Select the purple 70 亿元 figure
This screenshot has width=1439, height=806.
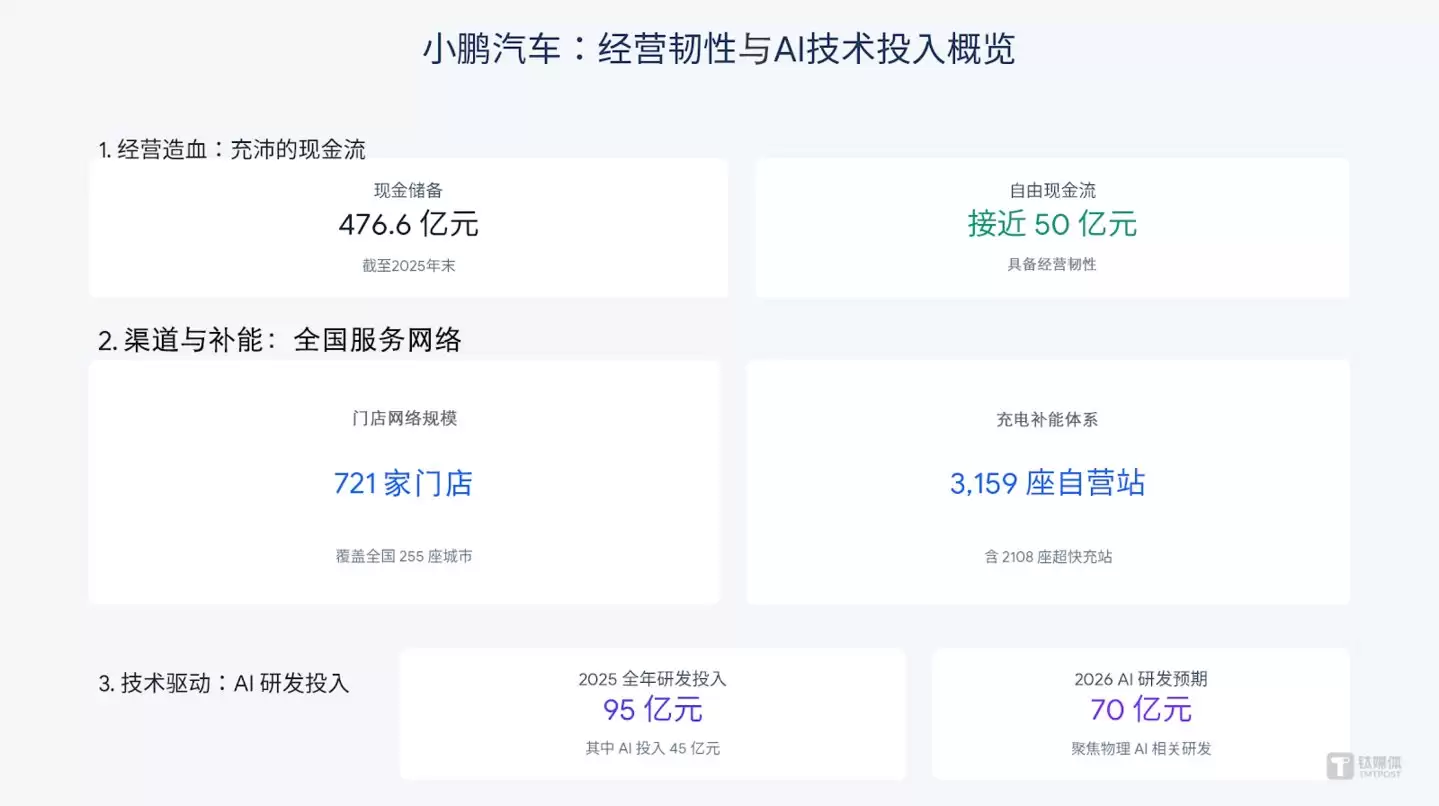[x=1139, y=711]
